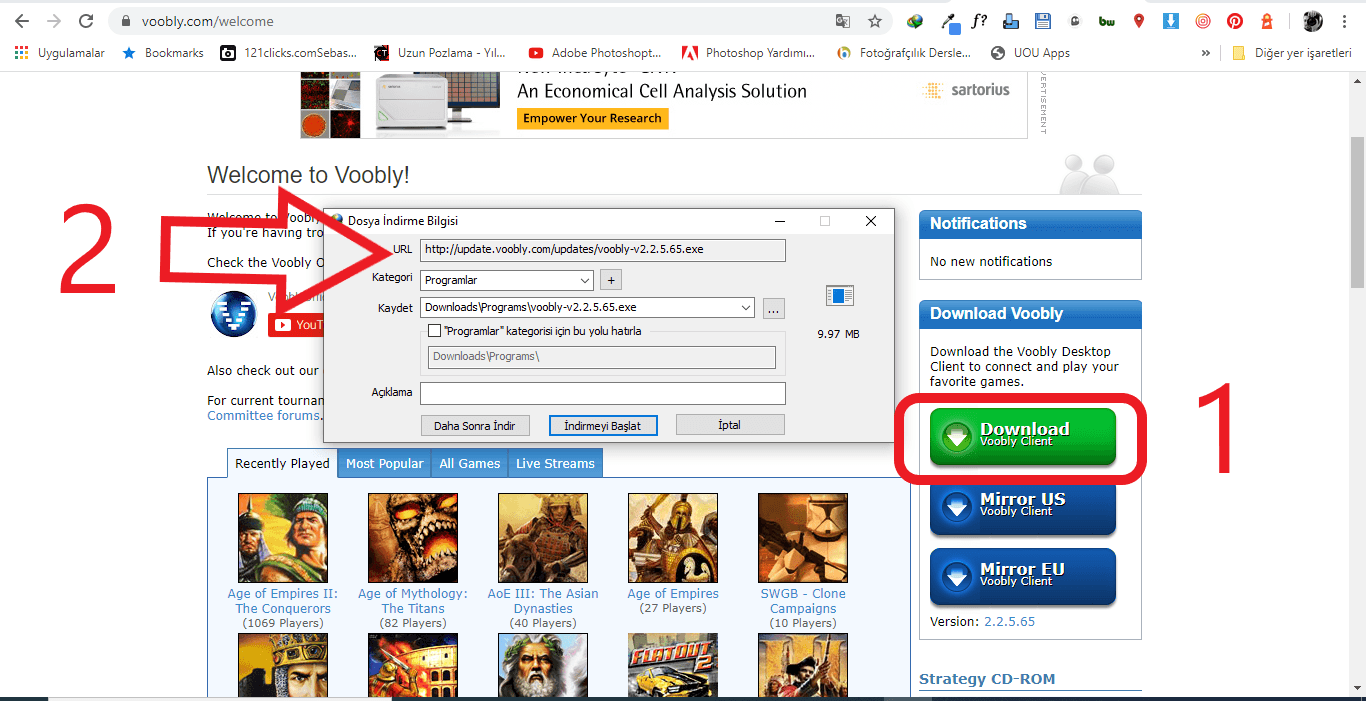Open the Ghostery ghost extension

click(x=1075, y=21)
